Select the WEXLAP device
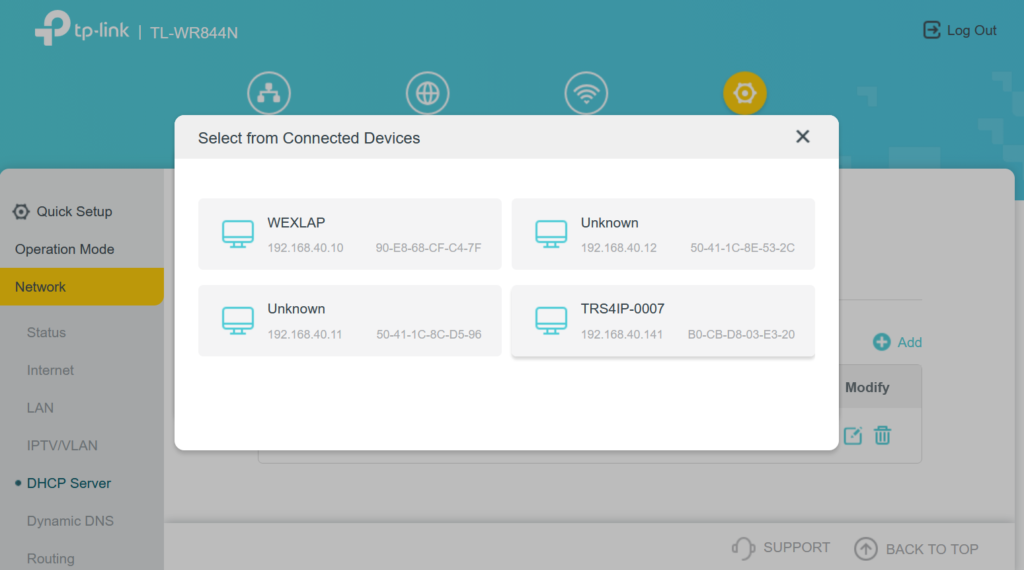The image size is (1024, 570). 349,234
